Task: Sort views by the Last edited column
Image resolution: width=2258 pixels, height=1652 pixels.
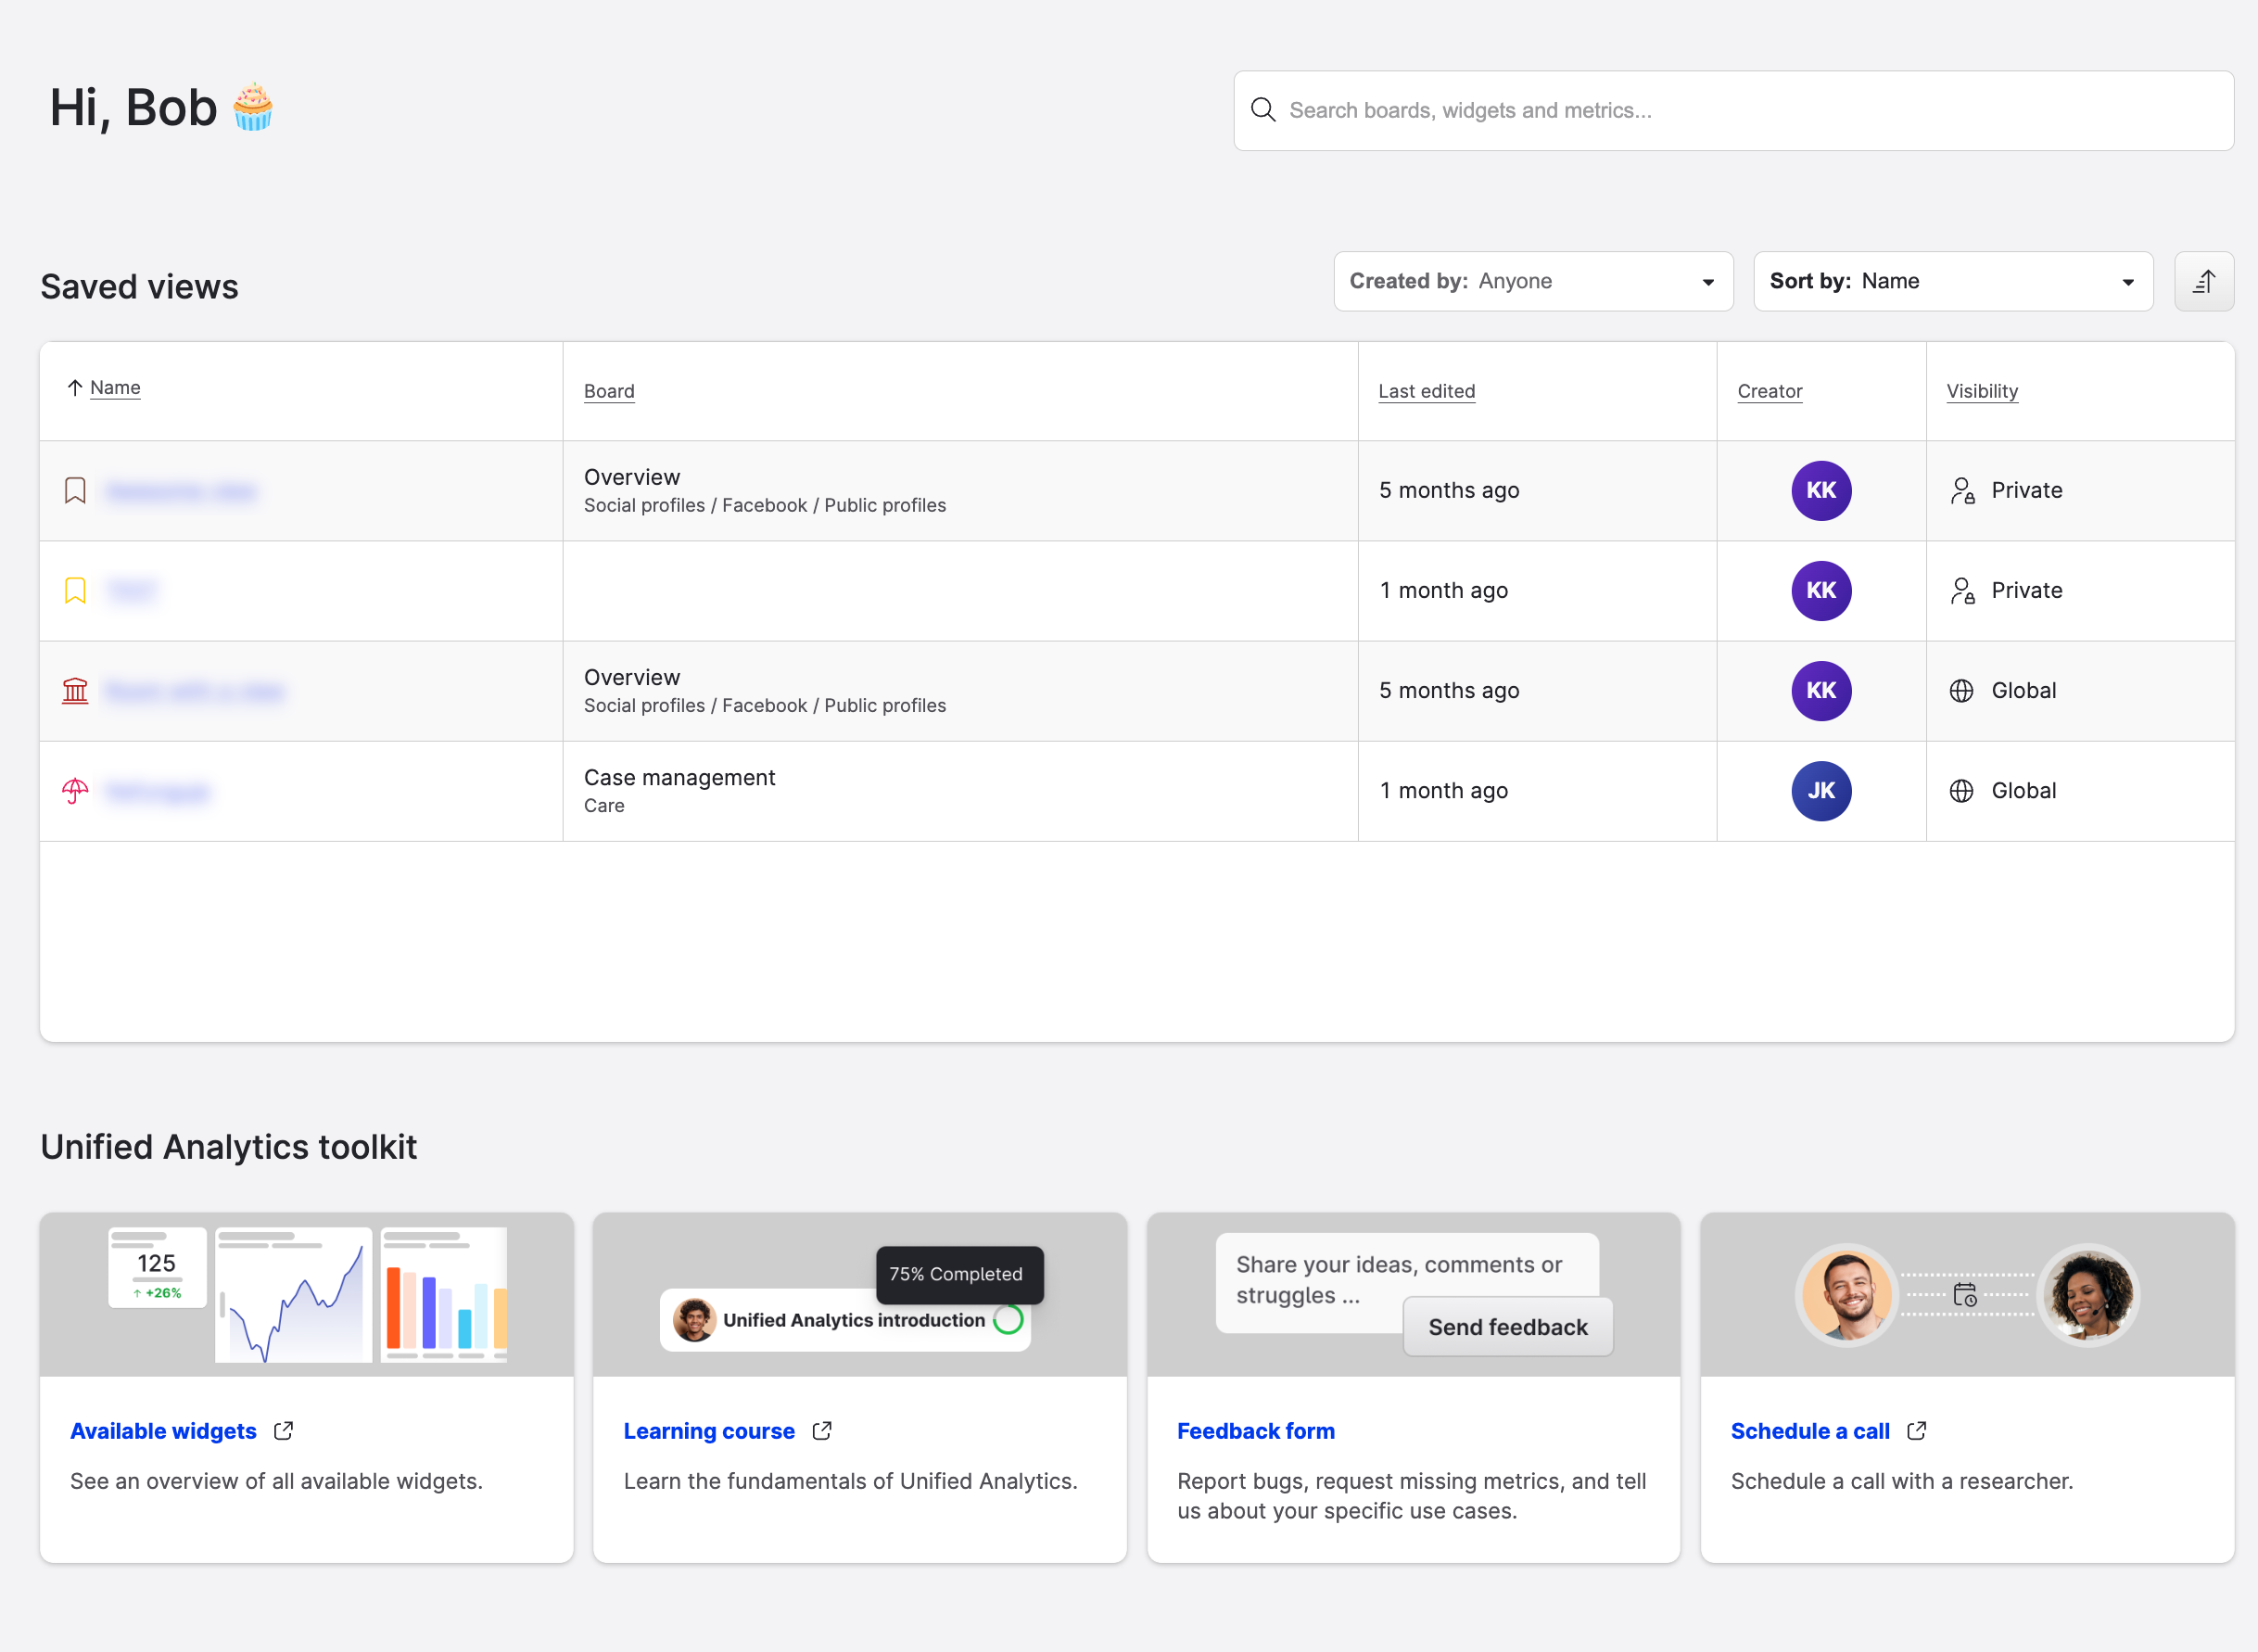Action: click(x=1426, y=391)
